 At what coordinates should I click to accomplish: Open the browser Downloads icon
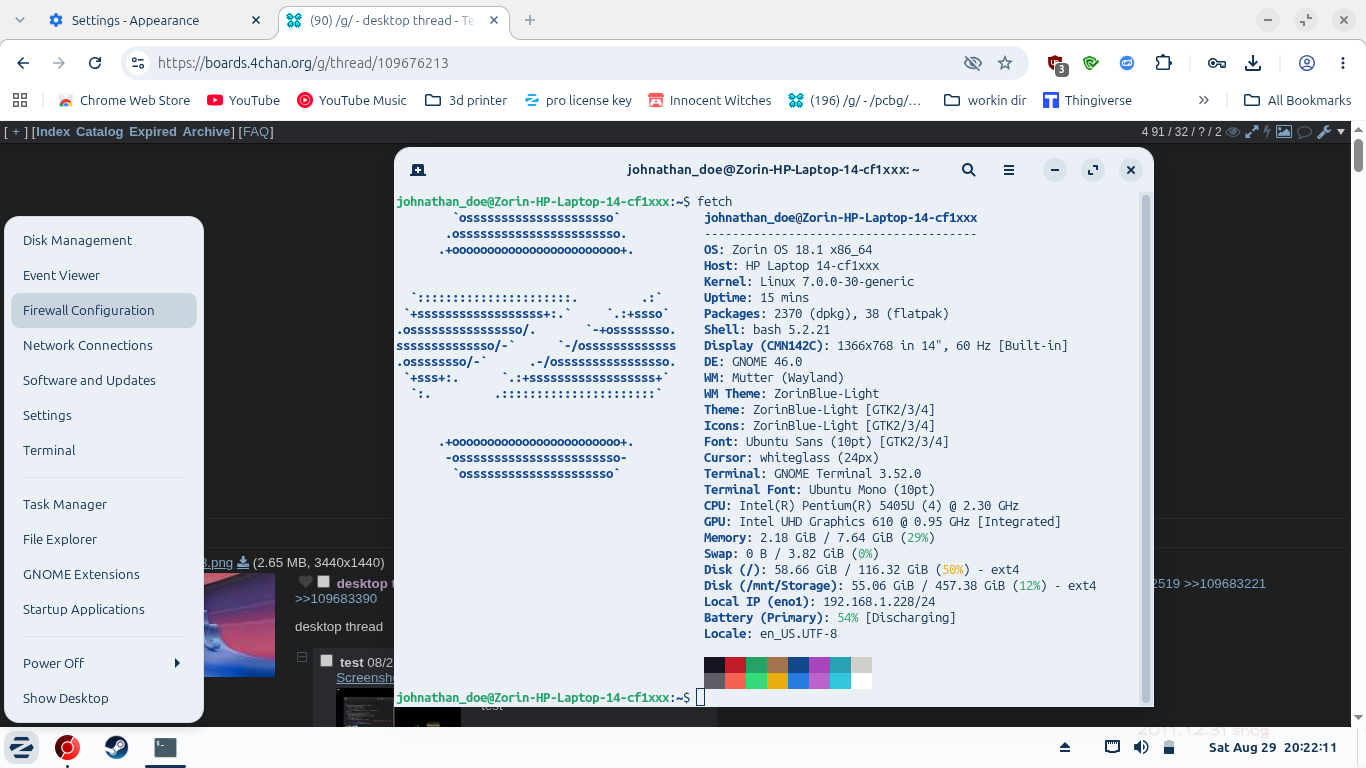point(1252,63)
